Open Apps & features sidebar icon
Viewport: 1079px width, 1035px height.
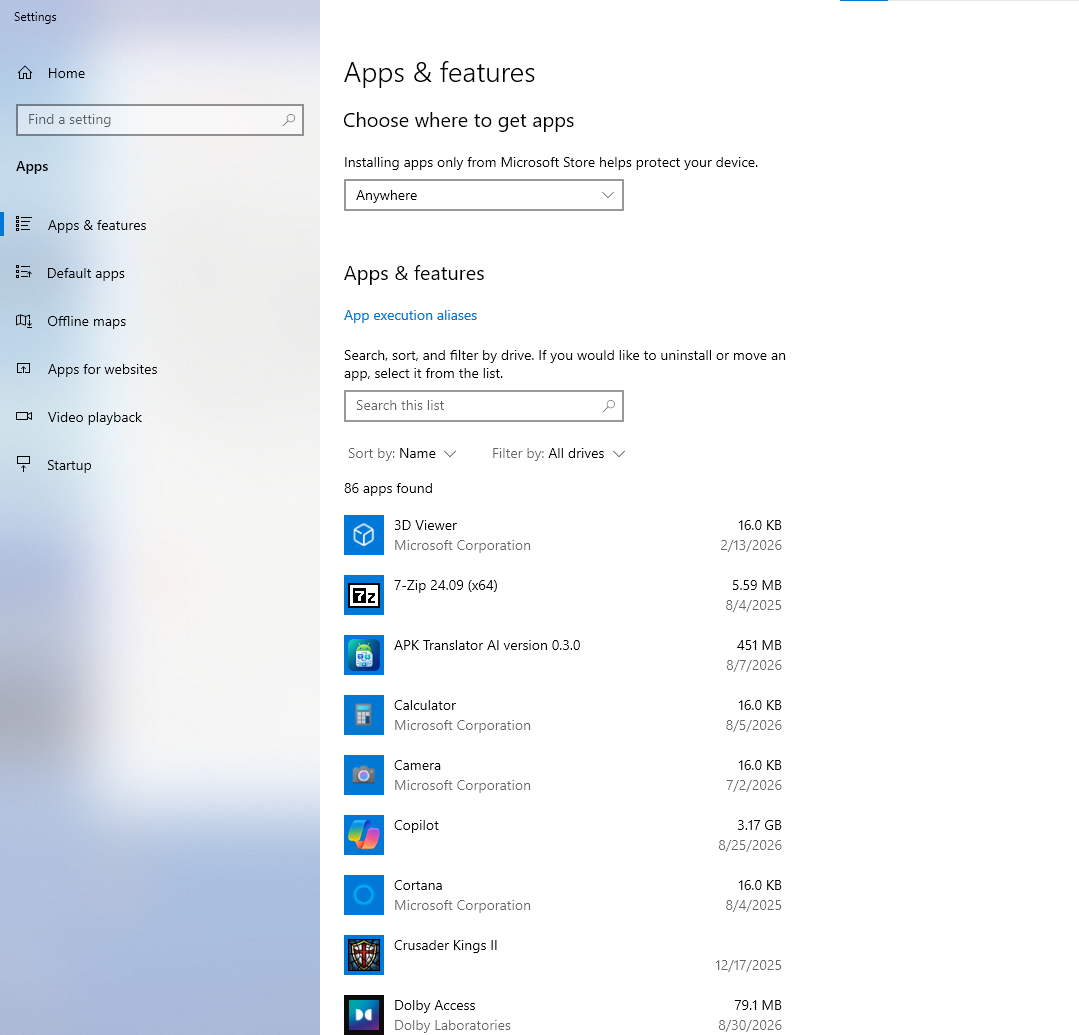(x=24, y=224)
